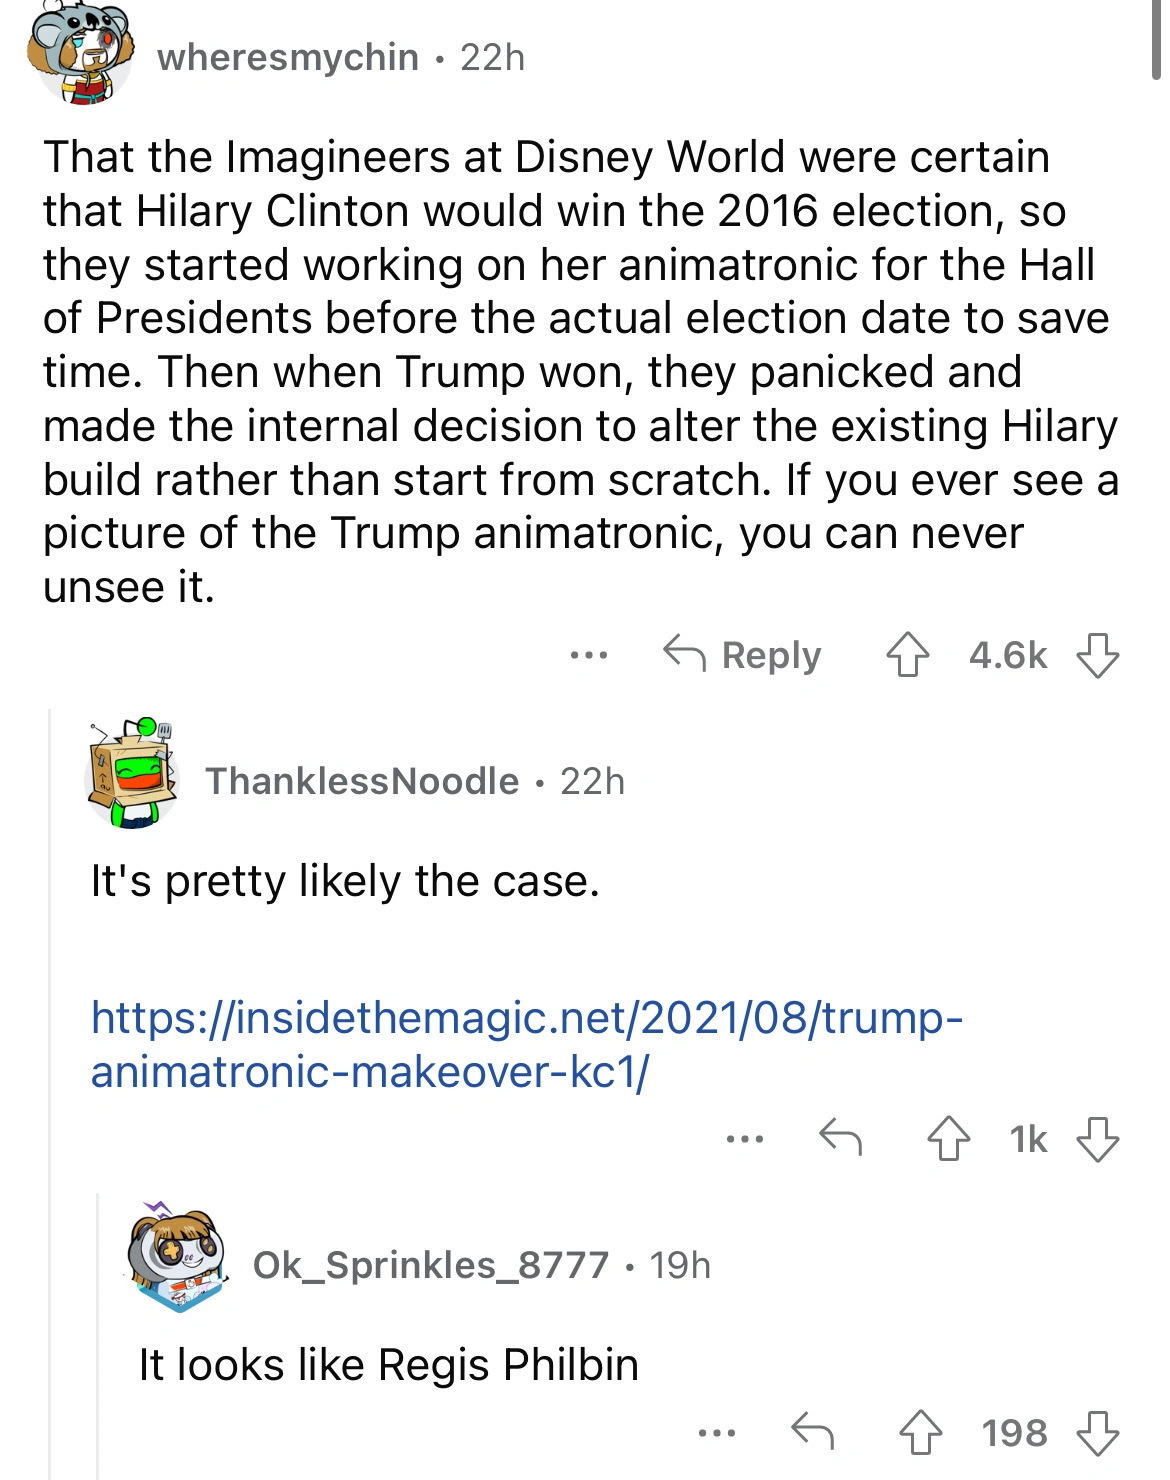Click reply arrow on ThanklessNoodle's comment
Screen dimensions: 1170x1480
840,1138
